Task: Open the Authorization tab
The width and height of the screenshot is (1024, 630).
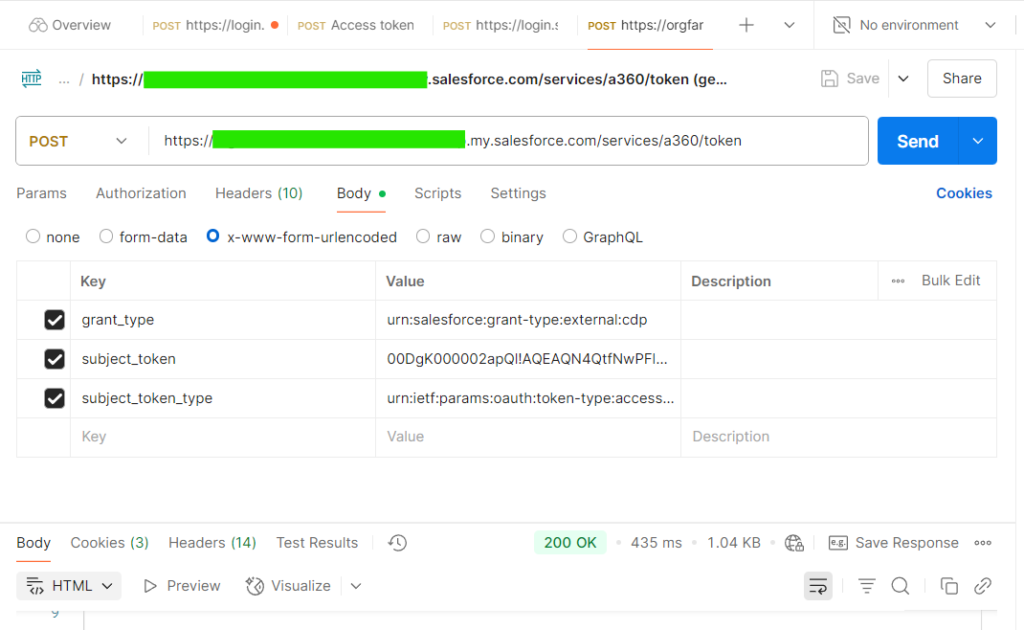Action: [141, 193]
